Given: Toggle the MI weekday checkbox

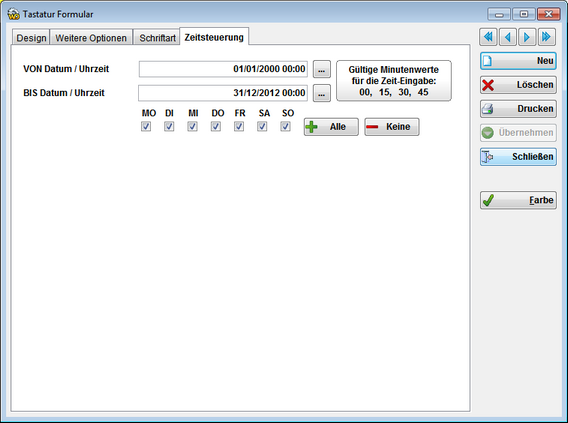Looking at the screenshot, I should click(192, 126).
